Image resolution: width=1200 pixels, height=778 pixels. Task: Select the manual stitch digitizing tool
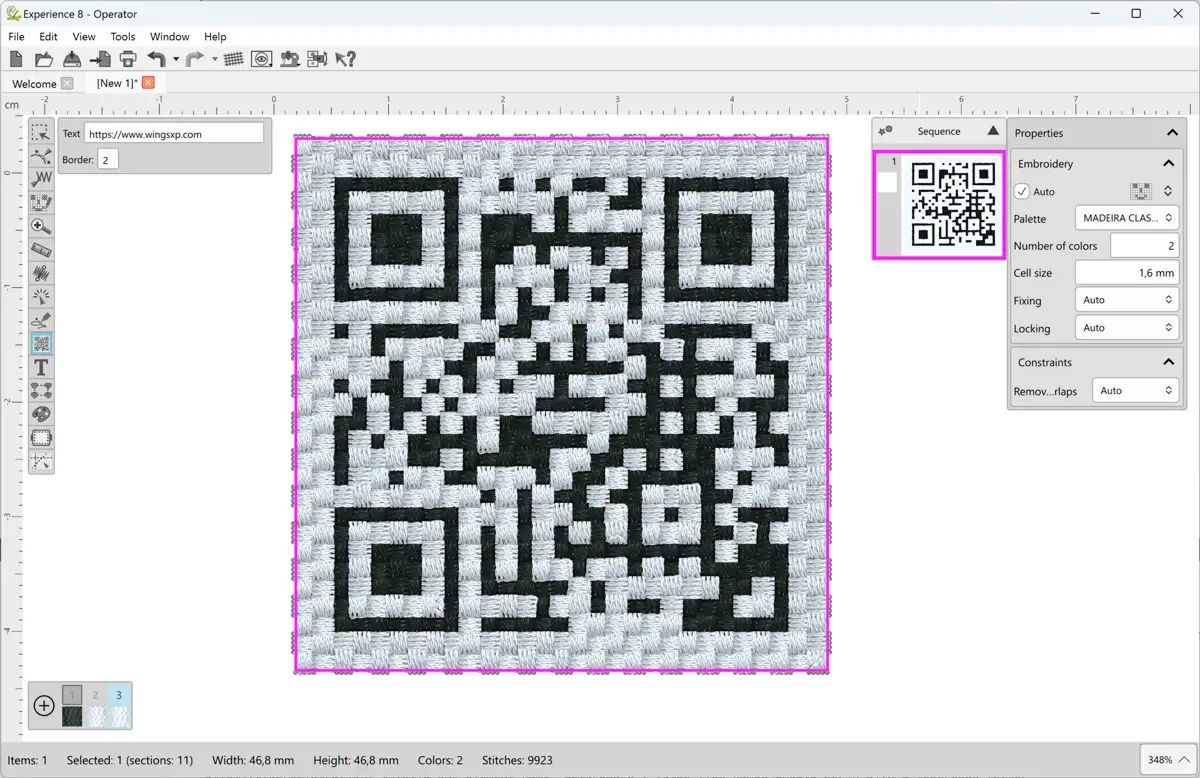41,273
